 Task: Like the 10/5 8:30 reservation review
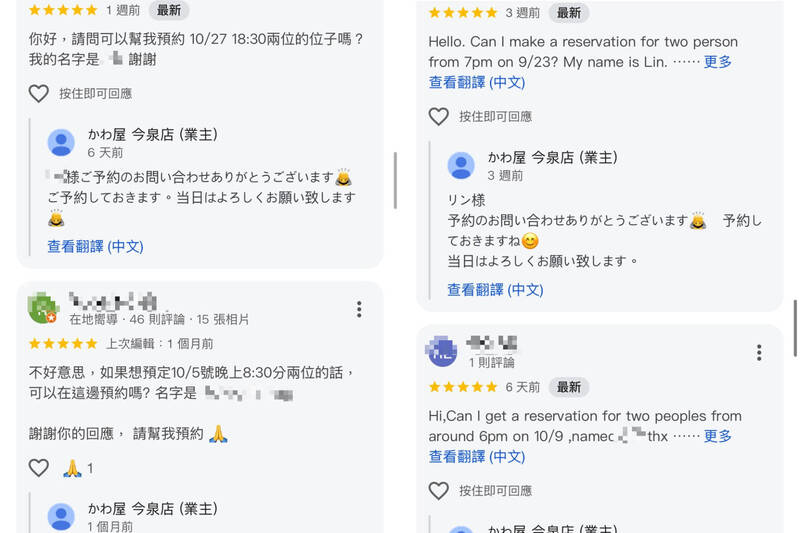pos(38,468)
